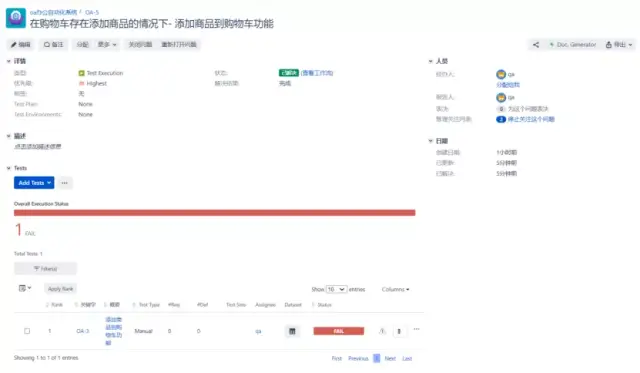Open the Columns dropdown
Image resolution: width=640 pixels, height=373 pixels.
[x=395, y=289]
